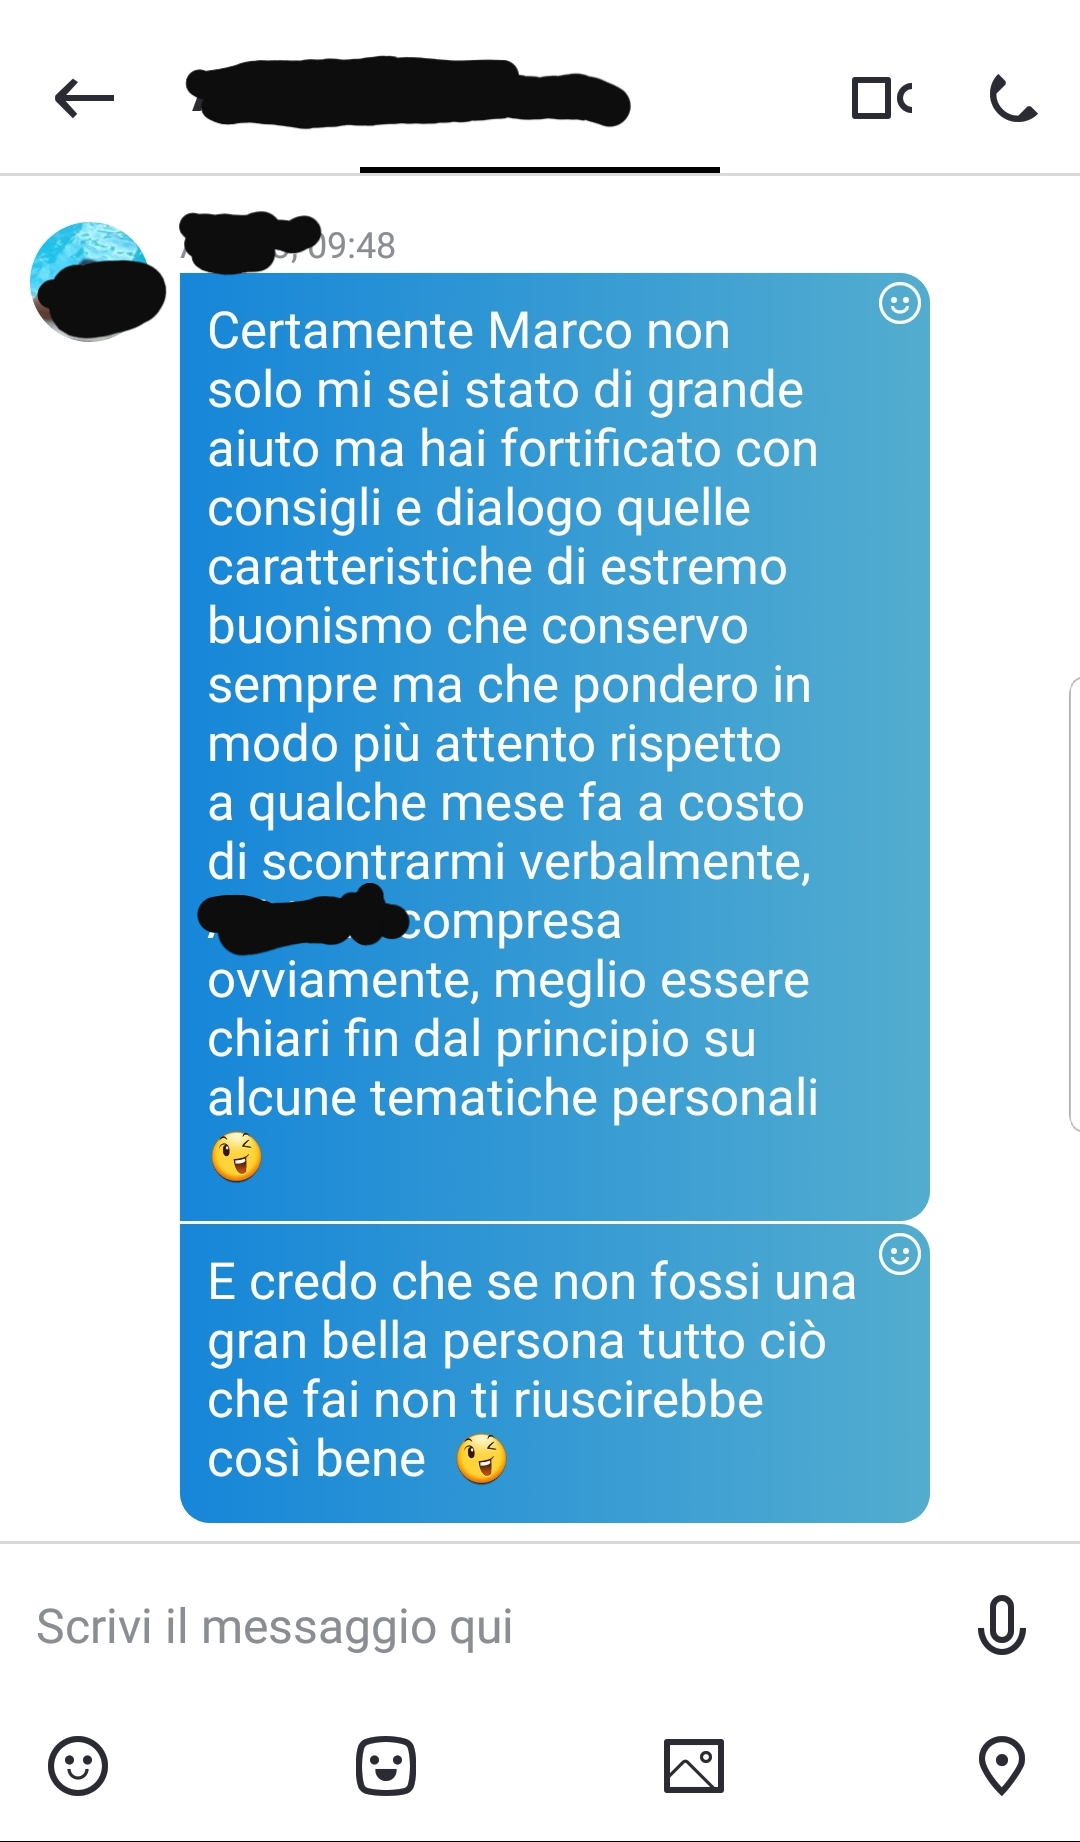Go back using the arrow icon
The height and width of the screenshot is (1842, 1080).
tap(84, 98)
